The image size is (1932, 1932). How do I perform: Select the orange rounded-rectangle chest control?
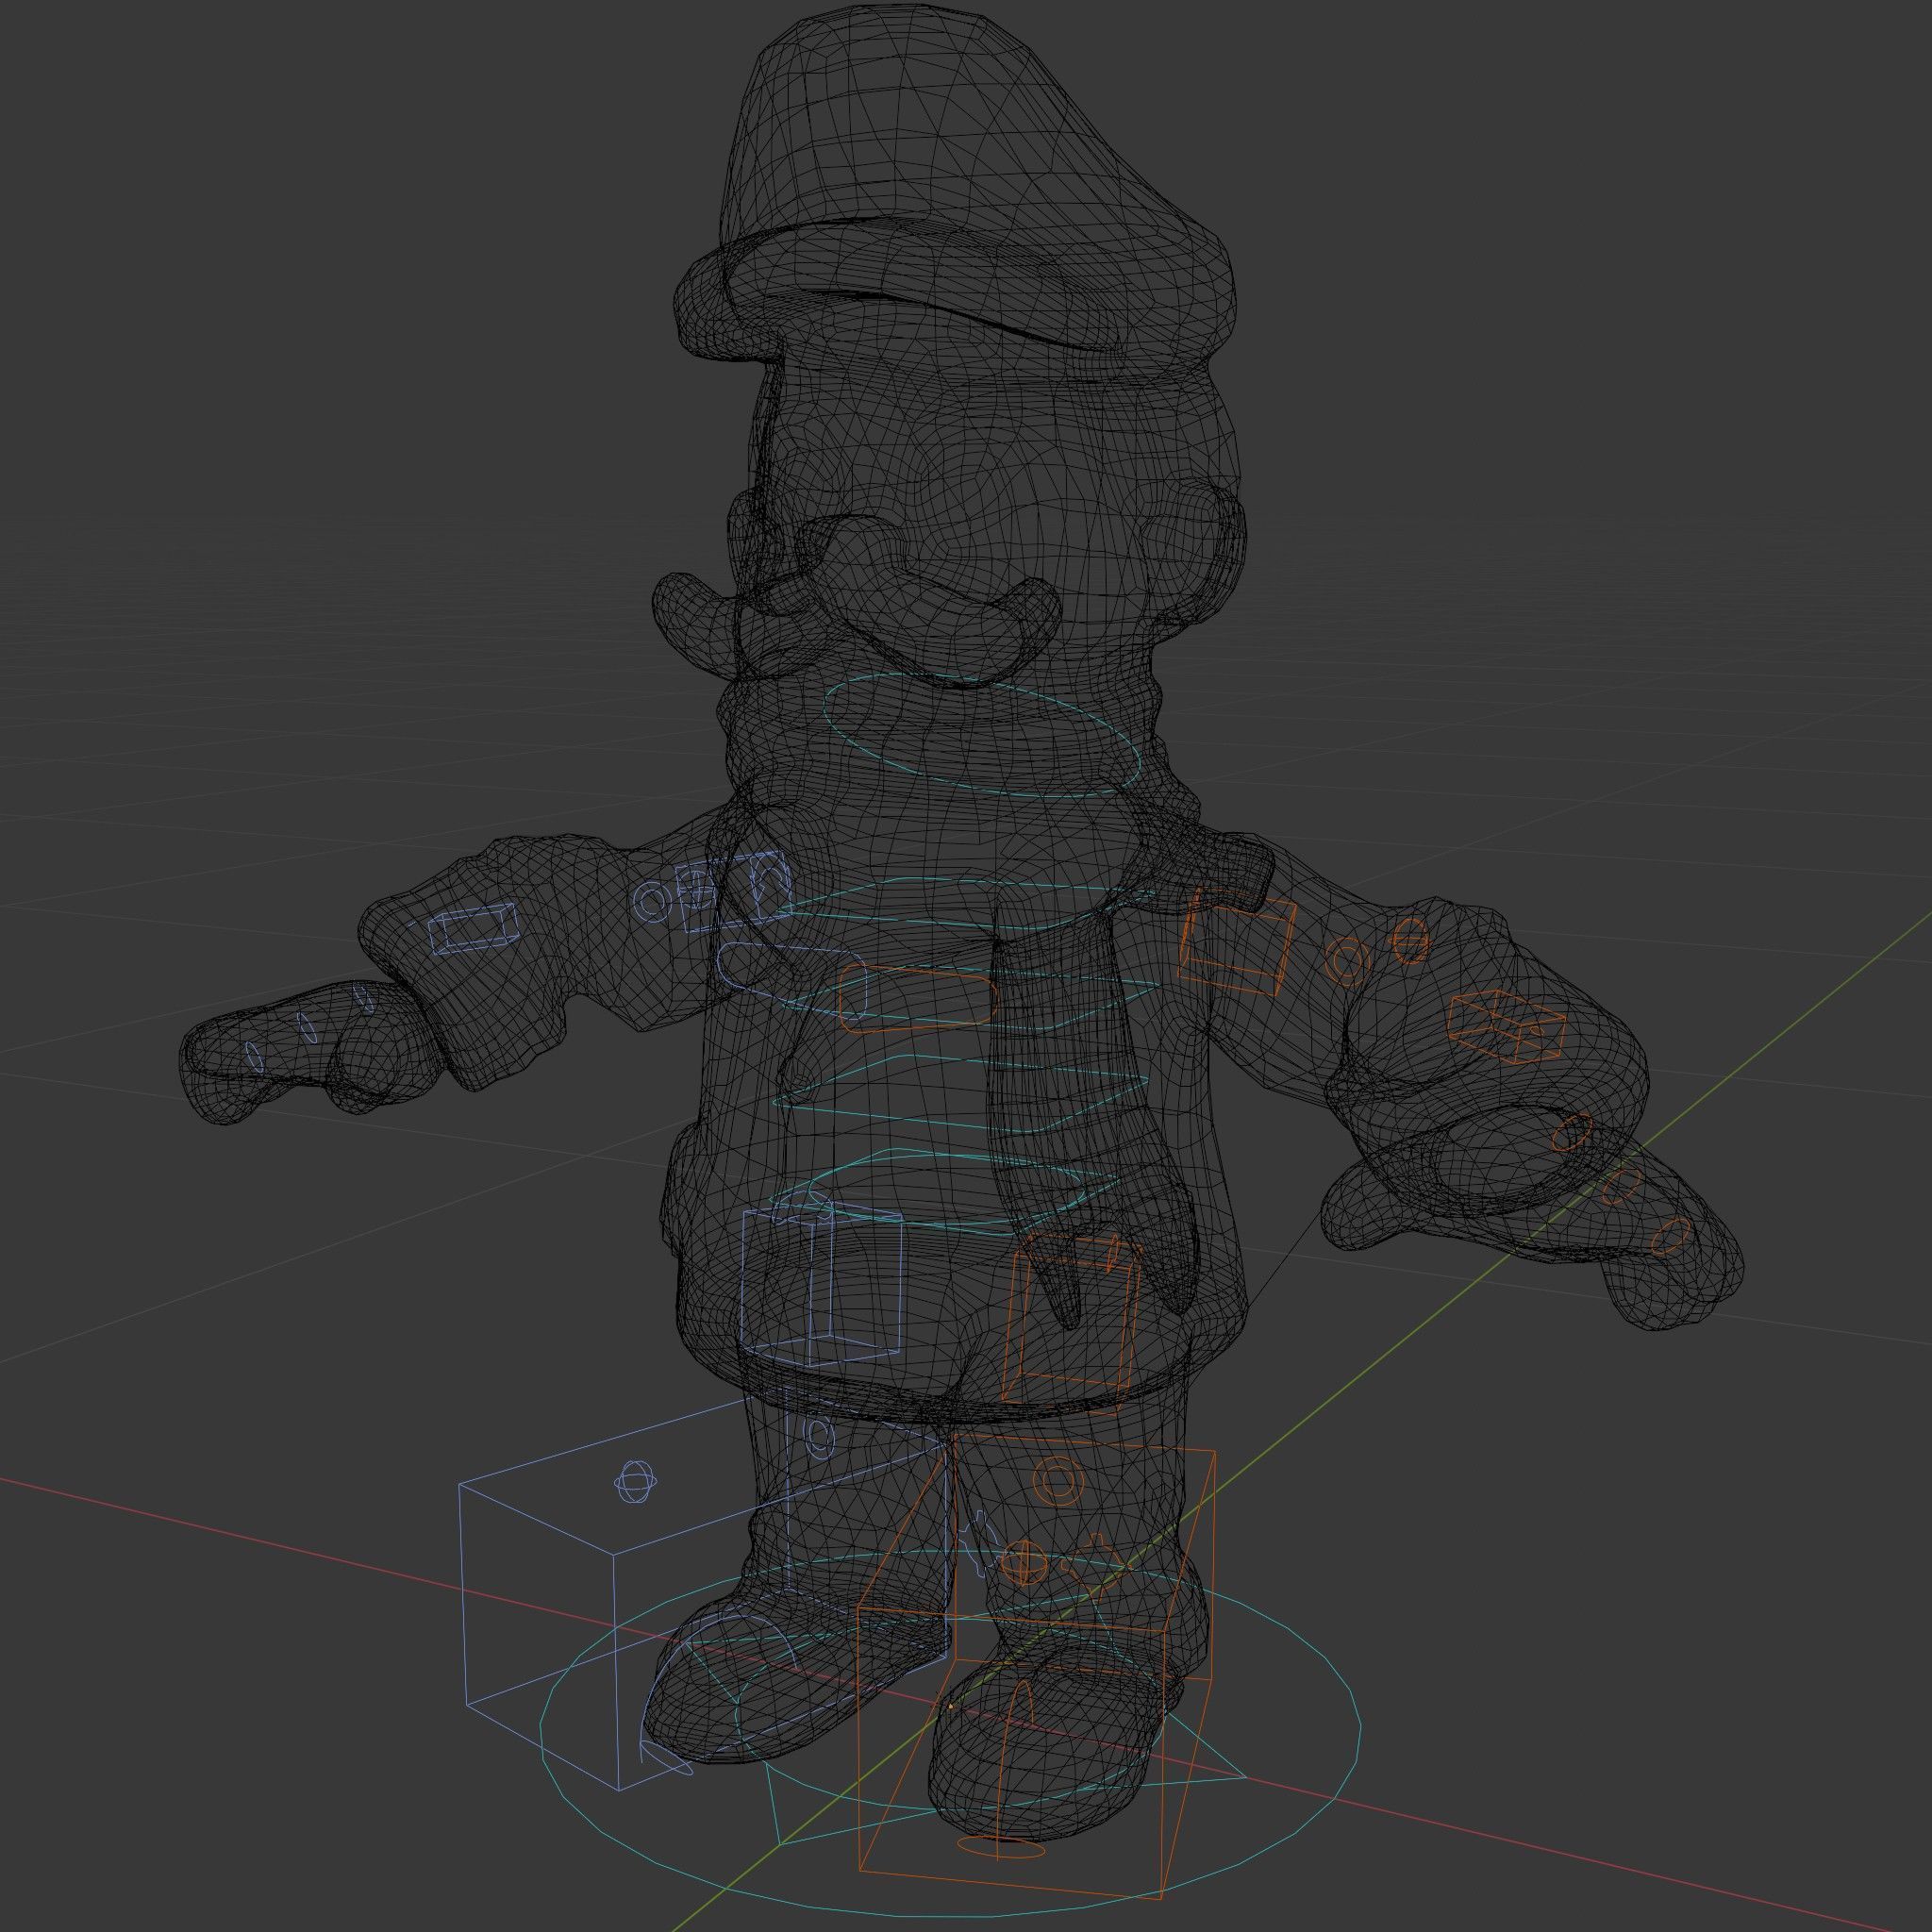[916, 997]
